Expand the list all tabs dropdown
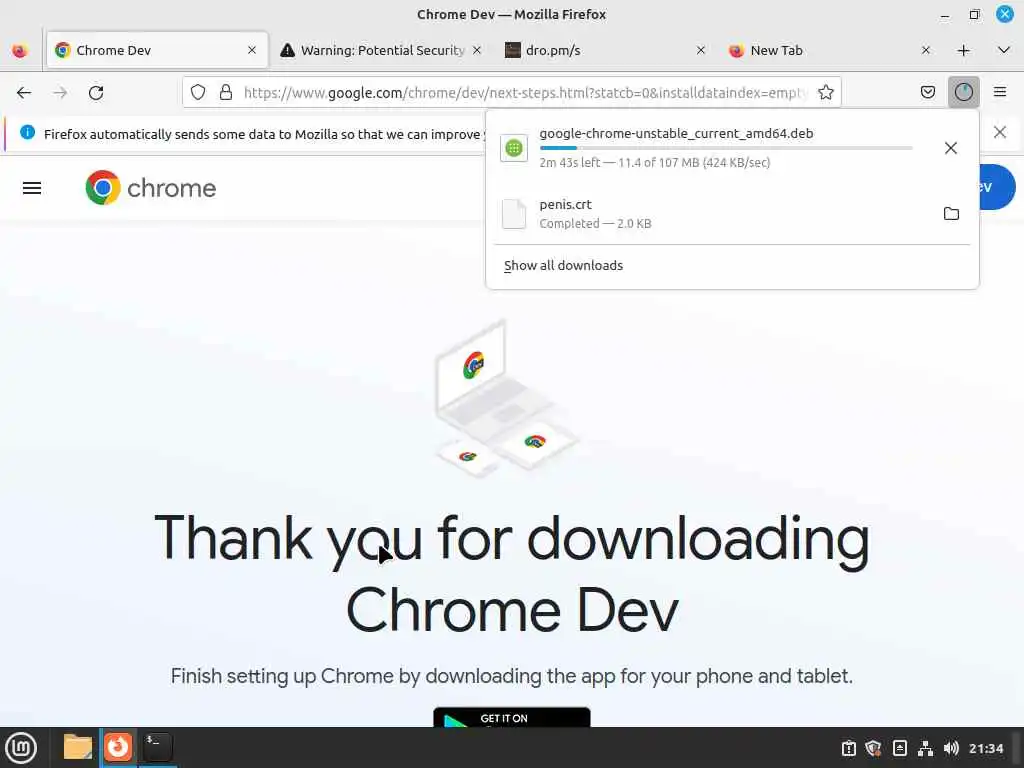This screenshot has height=768, width=1024. [1004, 50]
